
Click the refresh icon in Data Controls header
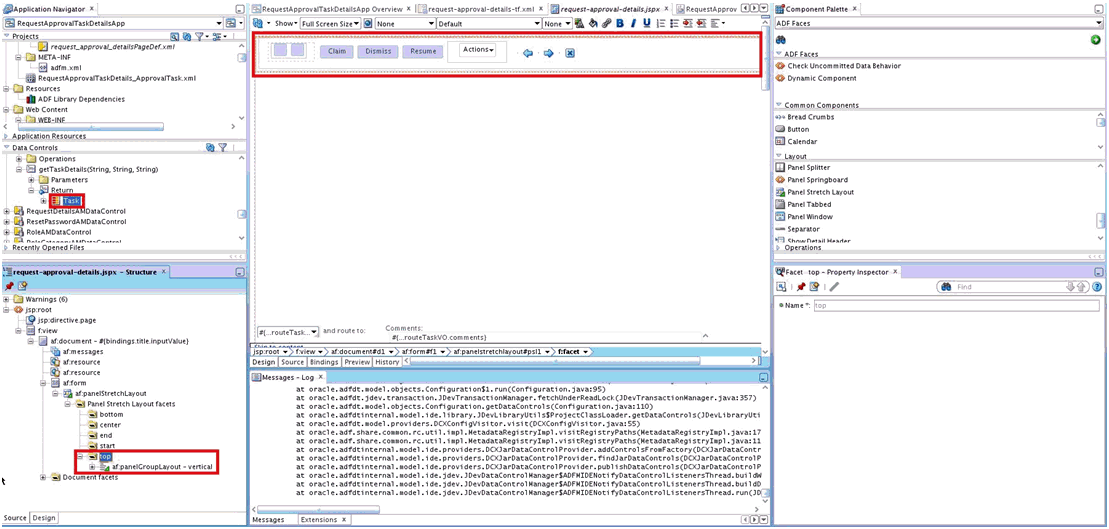(x=210, y=148)
